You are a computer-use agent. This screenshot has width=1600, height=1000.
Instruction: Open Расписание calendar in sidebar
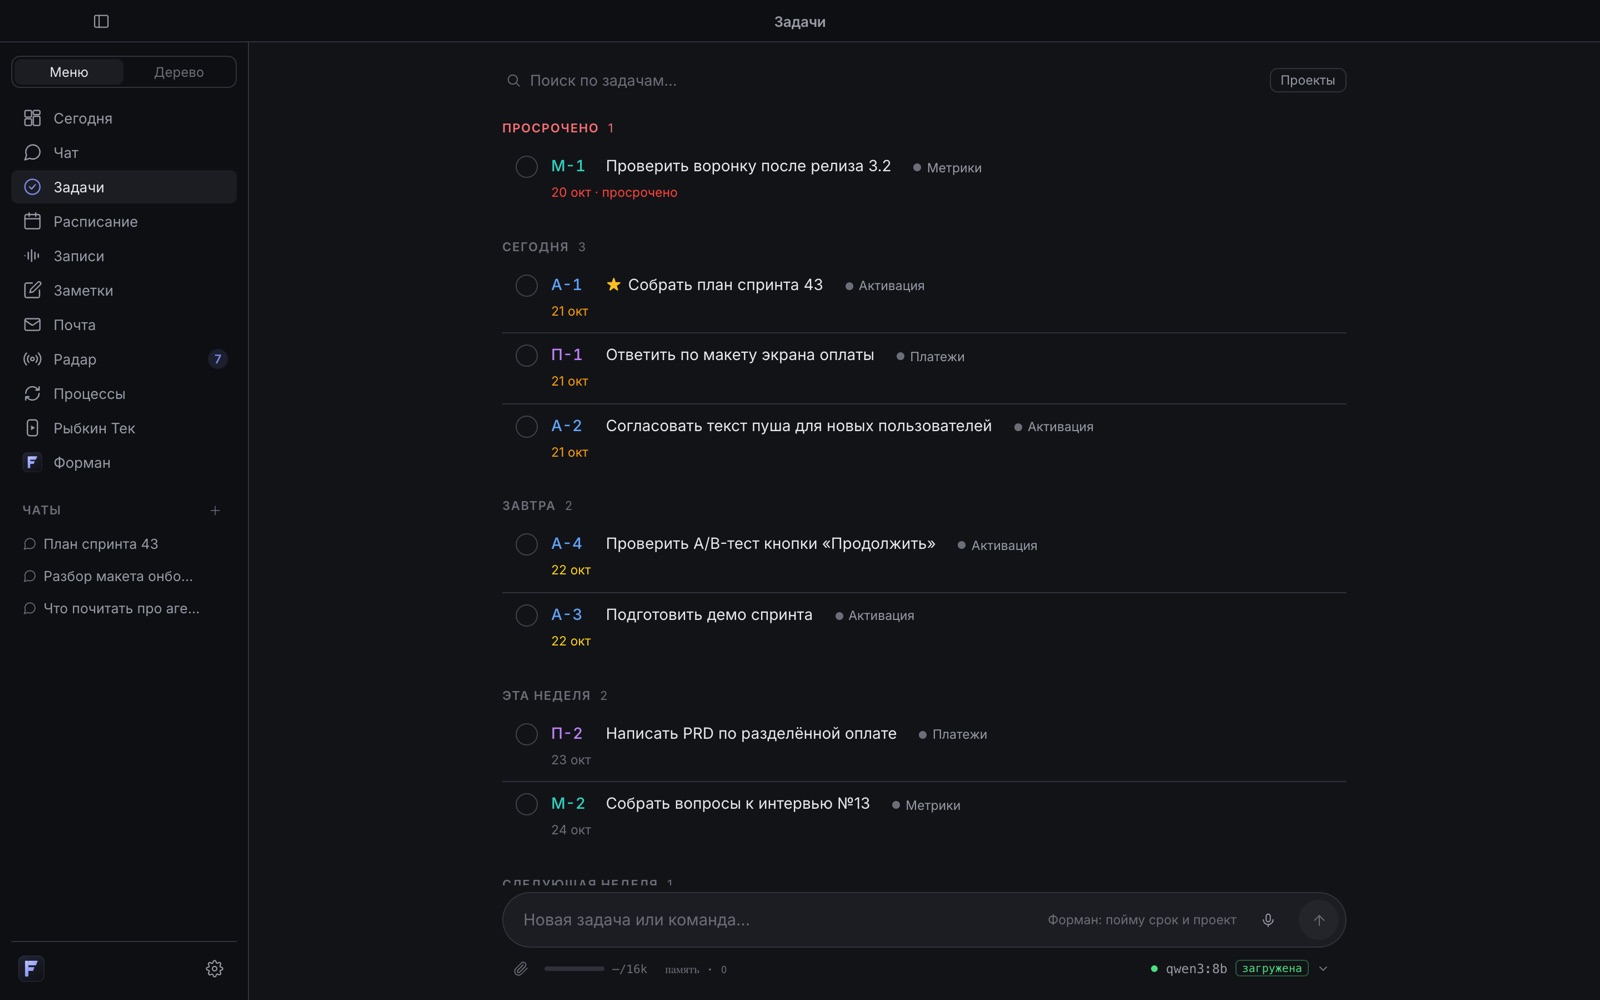click(124, 221)
